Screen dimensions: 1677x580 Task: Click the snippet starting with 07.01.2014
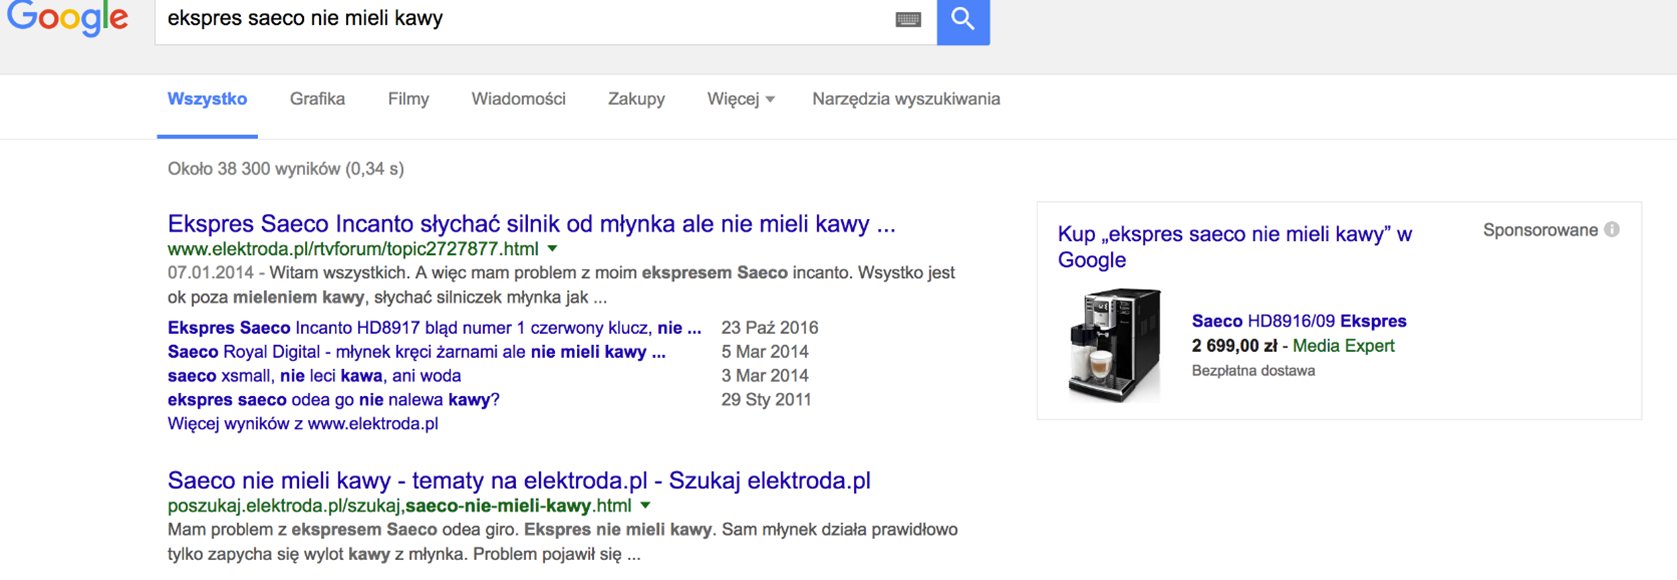tap(561, 285)
